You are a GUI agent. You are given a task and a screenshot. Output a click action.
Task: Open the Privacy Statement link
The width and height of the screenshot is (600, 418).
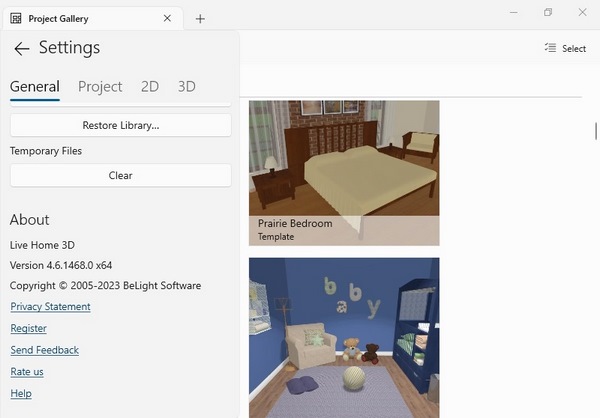click(x=51, y=307)
